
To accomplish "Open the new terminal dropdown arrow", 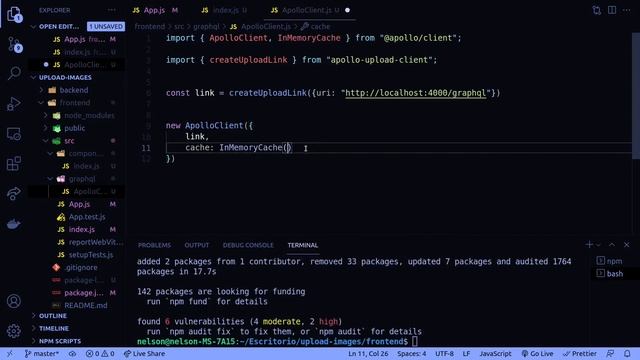I will (x=598, y=245).
